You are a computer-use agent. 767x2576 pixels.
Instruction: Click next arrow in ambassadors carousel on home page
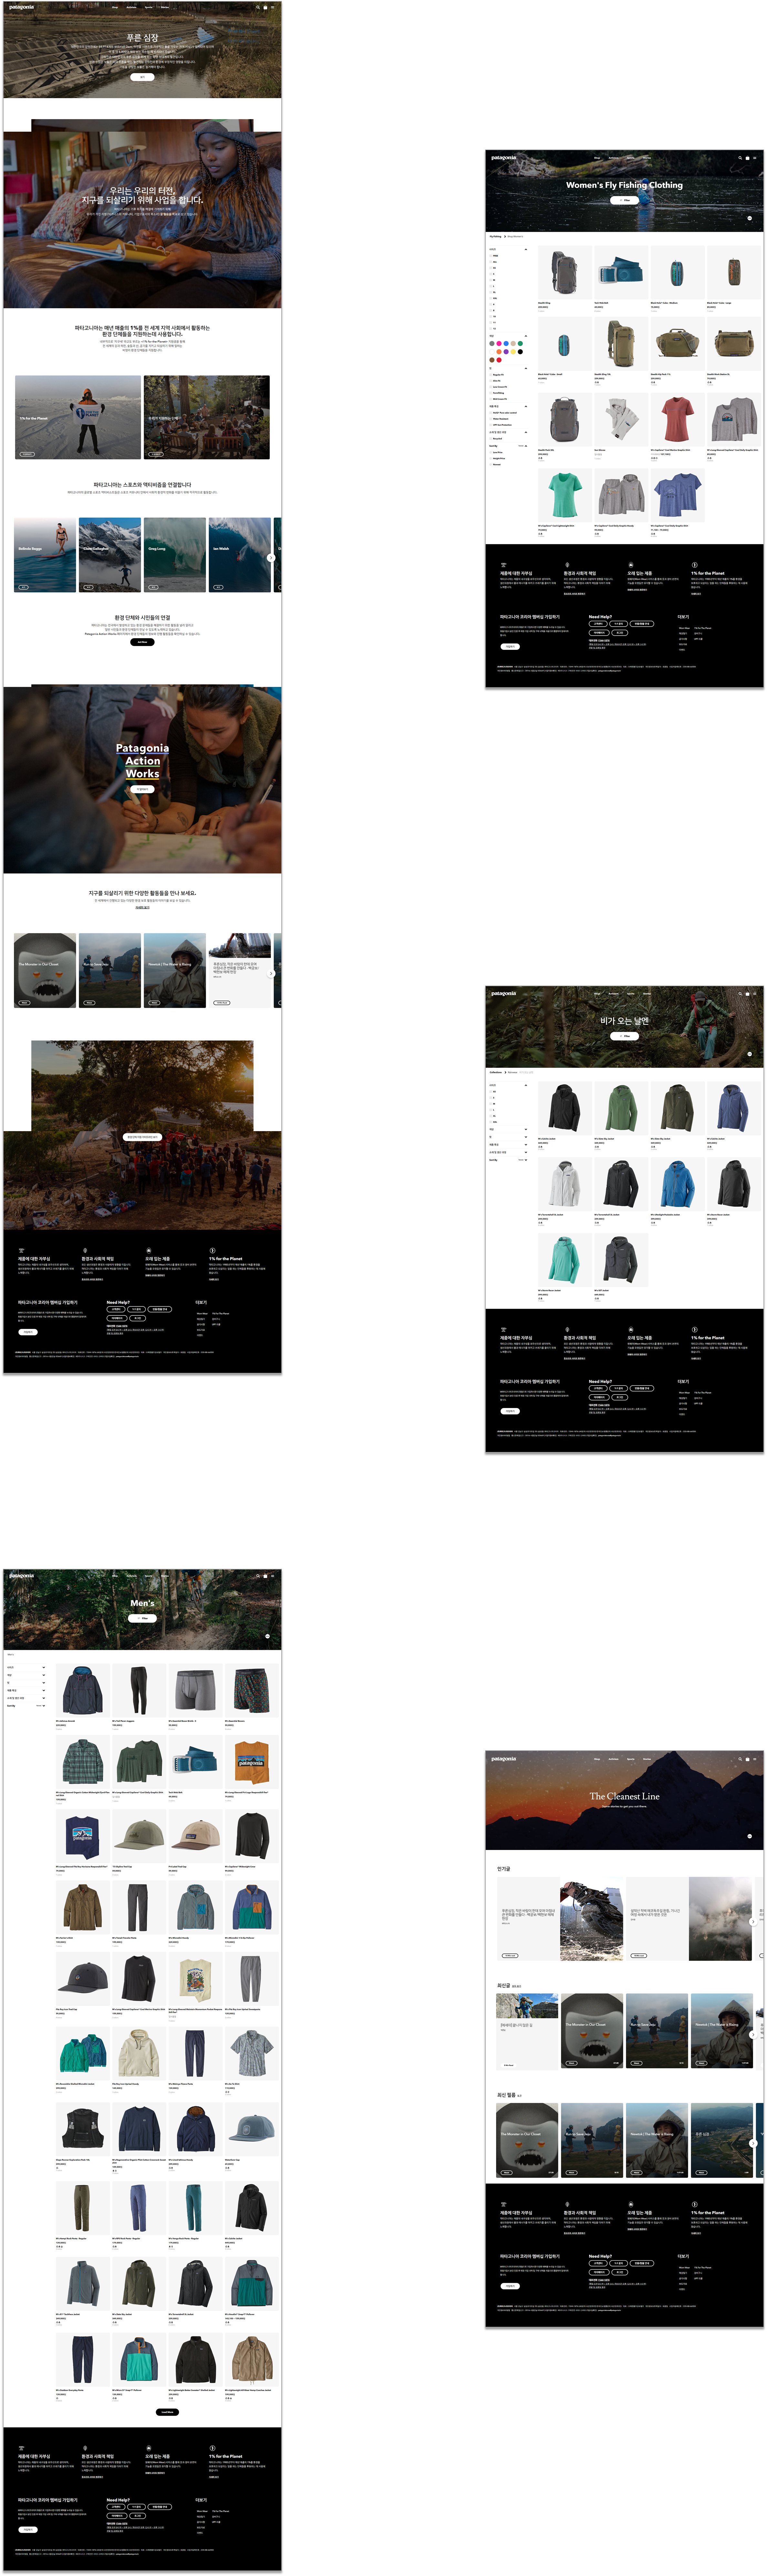tap(271, 558)
